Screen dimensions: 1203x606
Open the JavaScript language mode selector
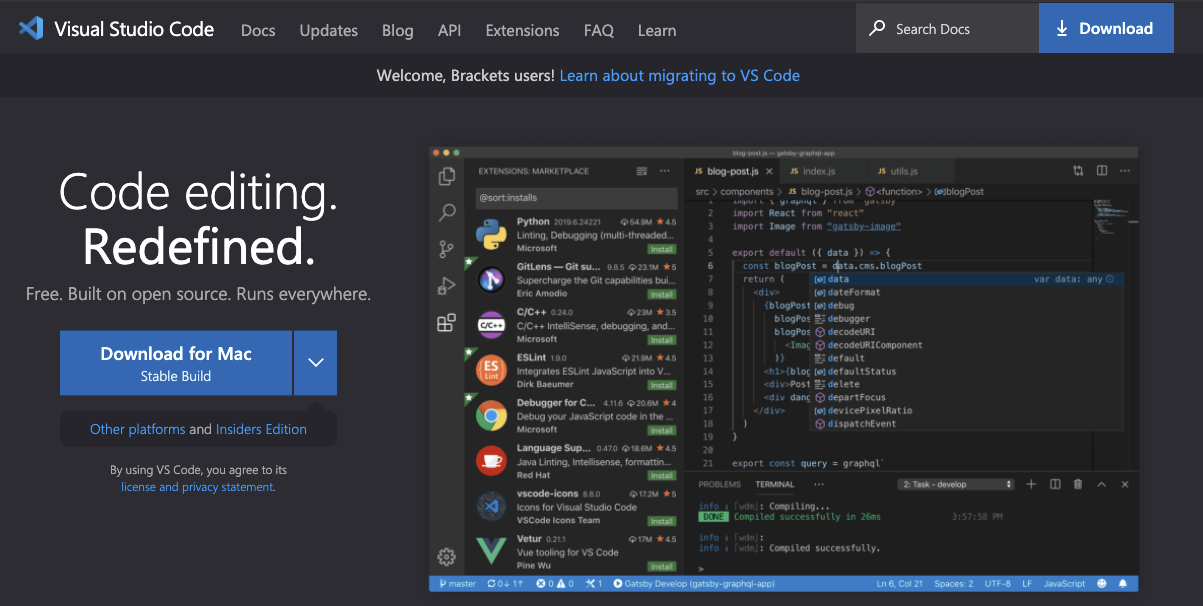[1064, 583]
